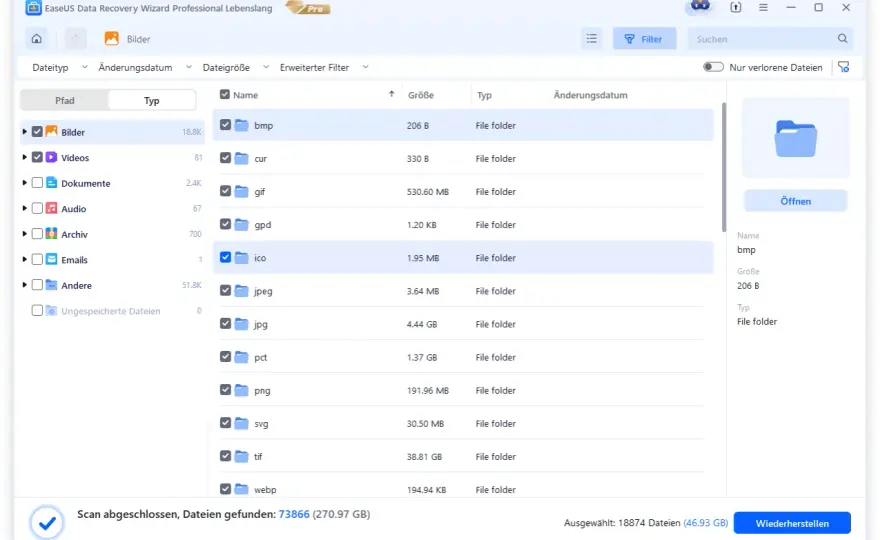Click the Emails category icon
This screenshot has width=880, height=540.
[x=51, y=259]
